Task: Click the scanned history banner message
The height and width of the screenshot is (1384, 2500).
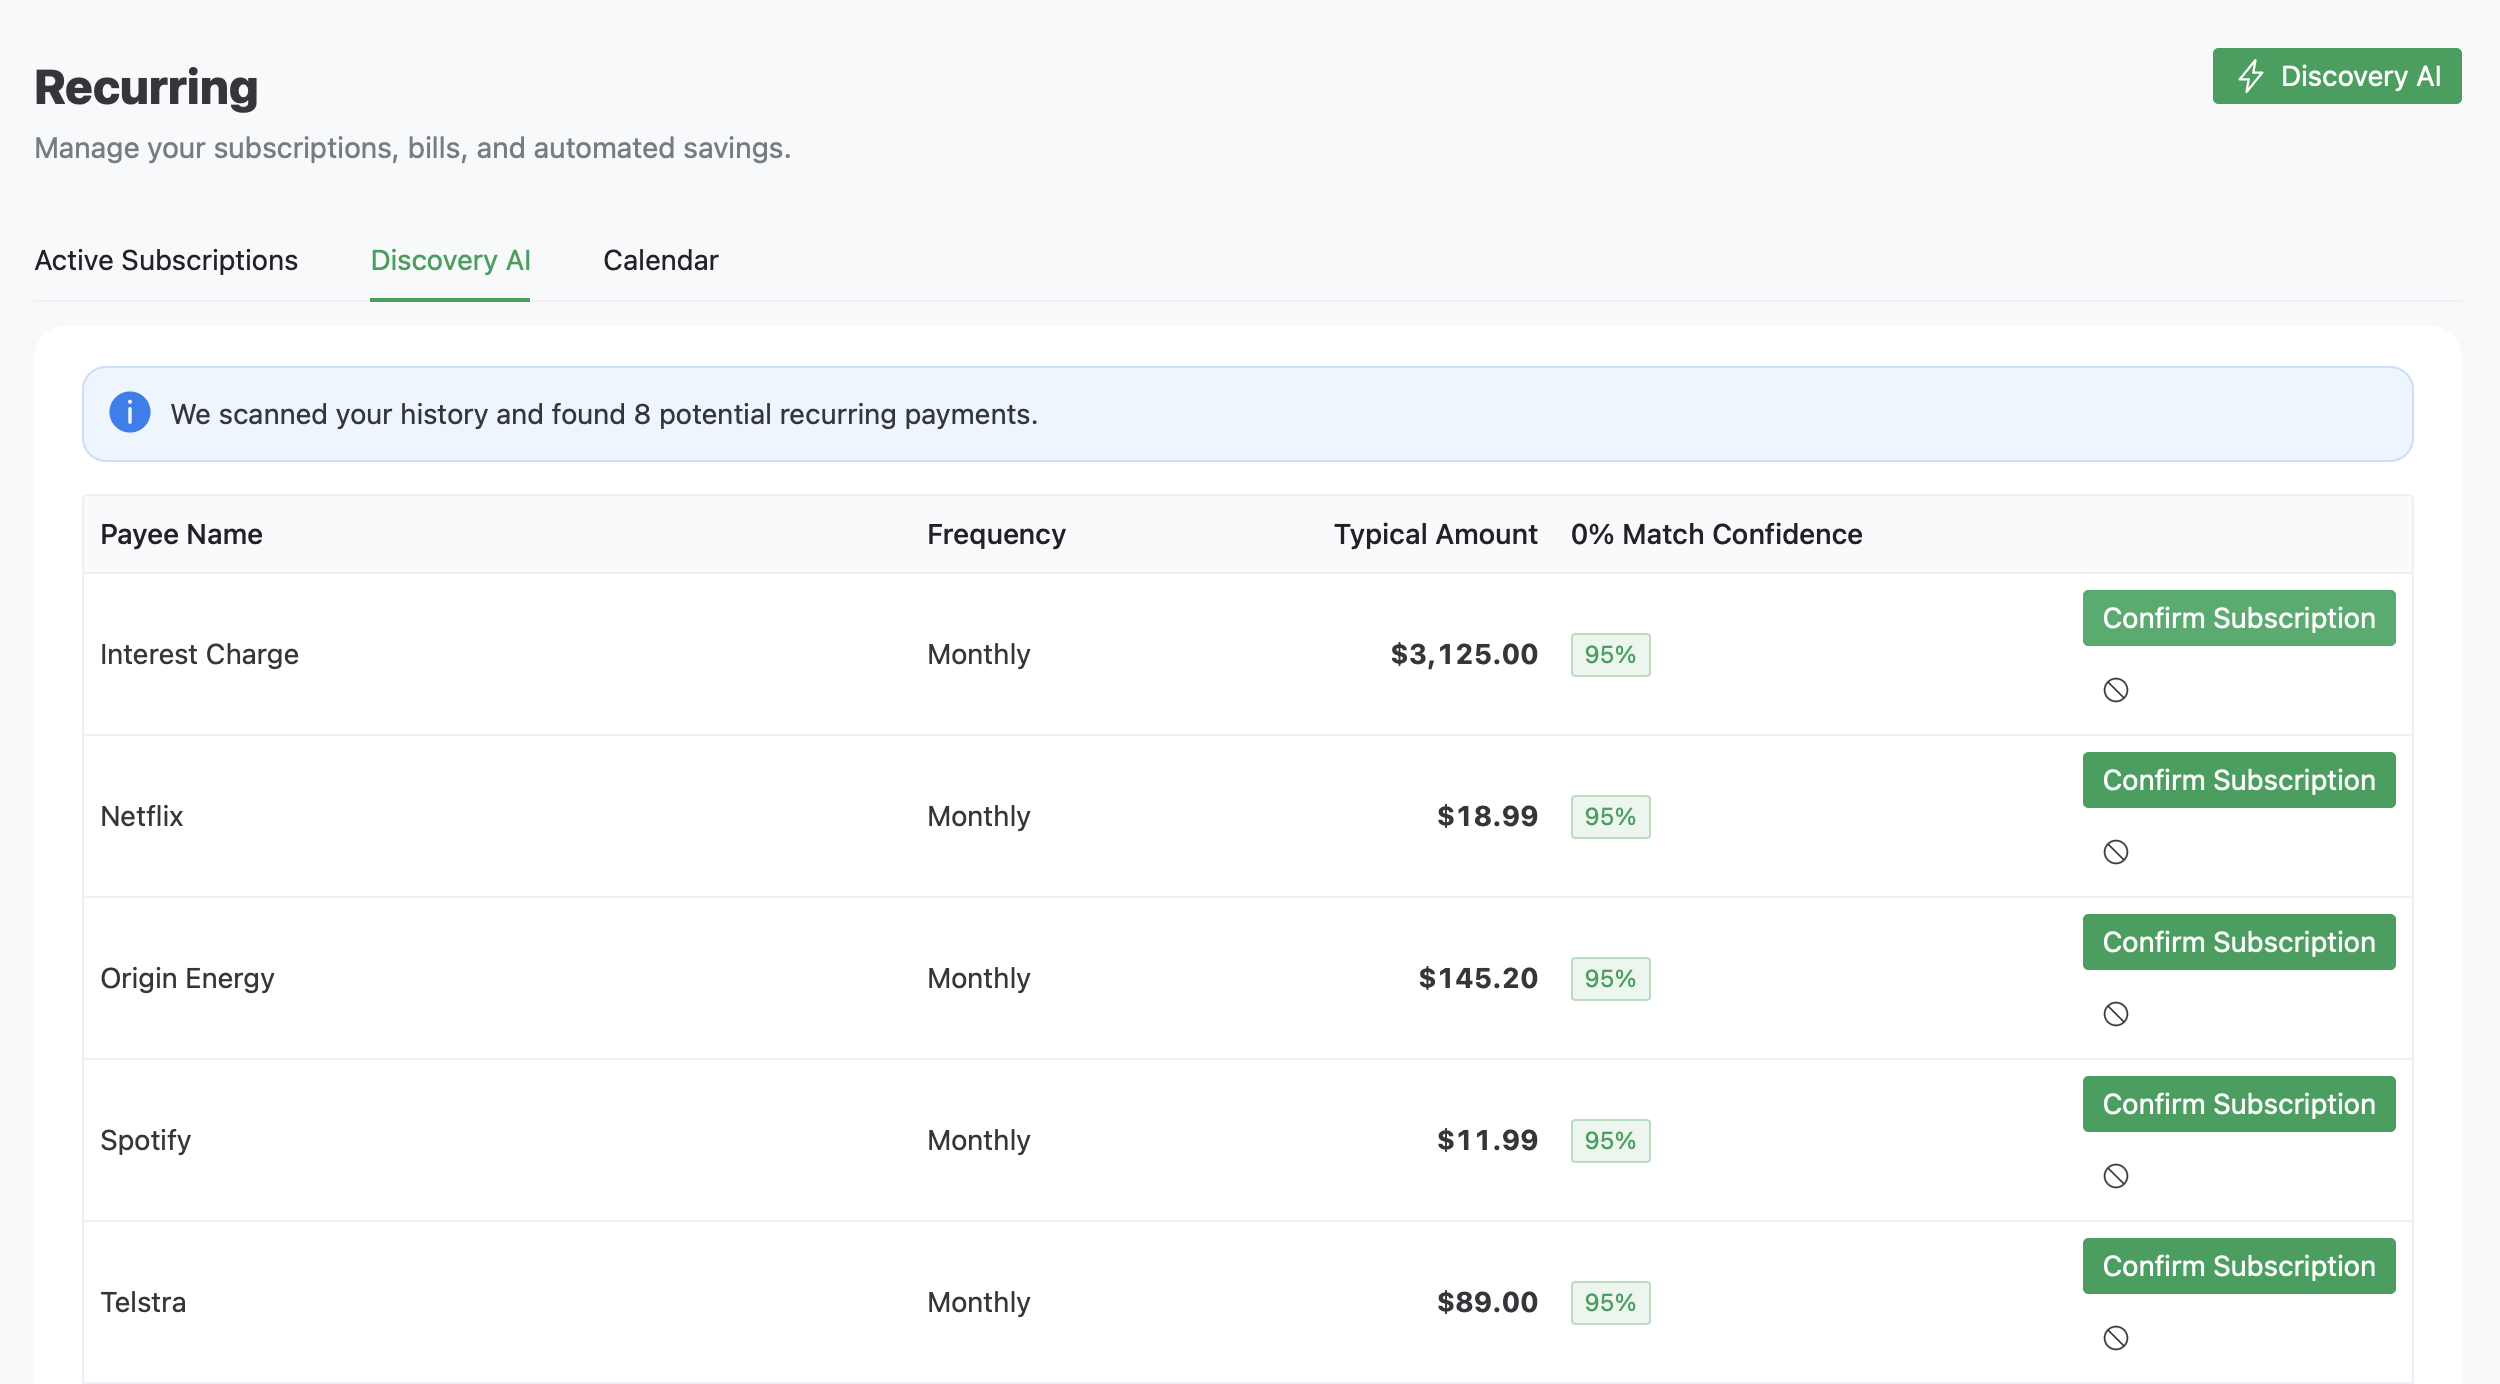Action: click(x=604, y=414)
